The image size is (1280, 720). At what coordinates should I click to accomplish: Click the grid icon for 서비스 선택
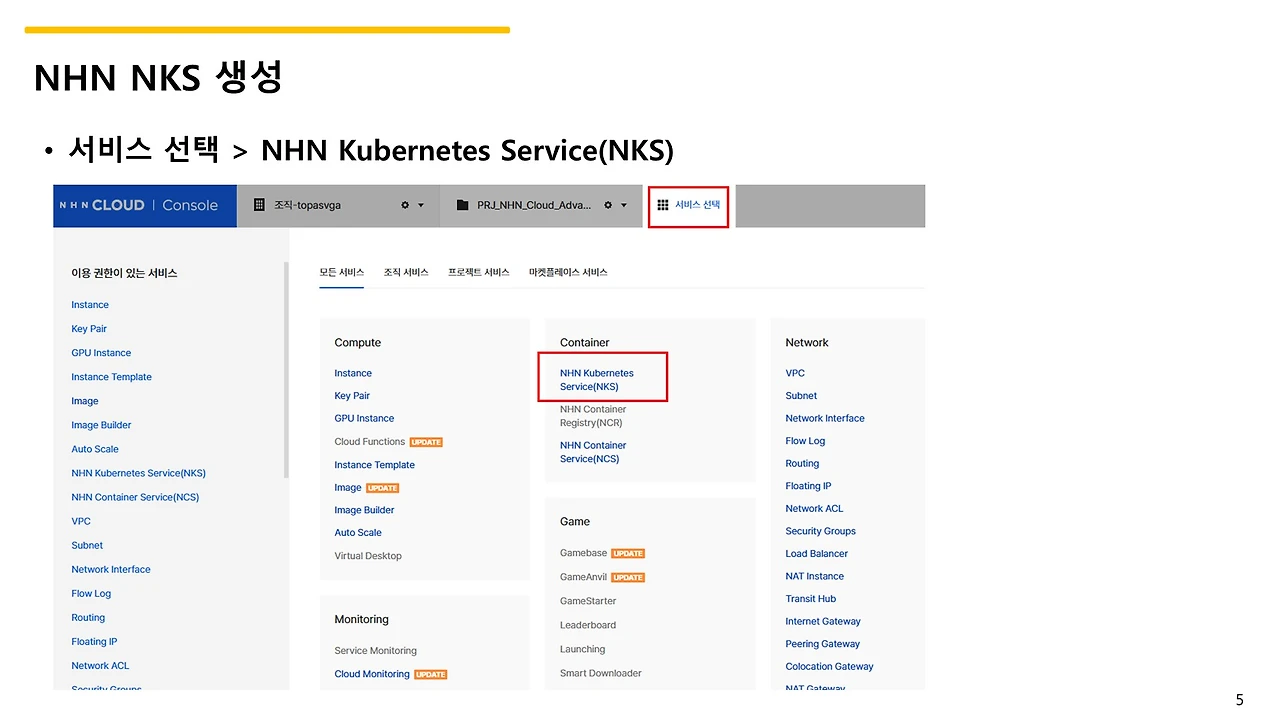point(662,205)
